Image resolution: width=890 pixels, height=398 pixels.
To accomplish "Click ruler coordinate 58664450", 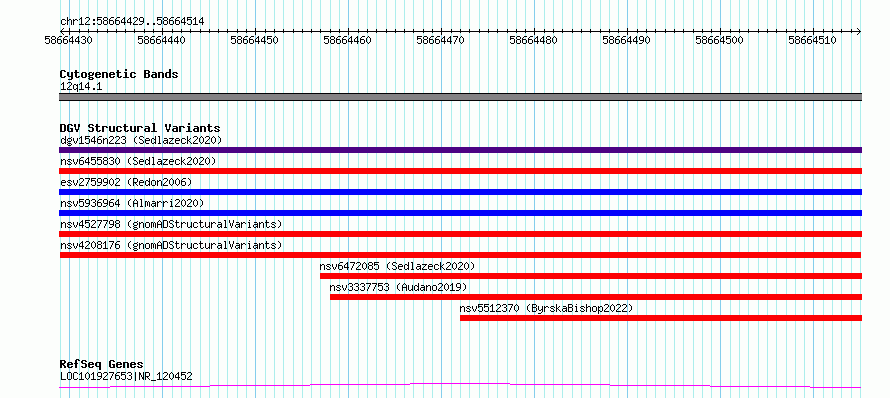I will 255,40.
